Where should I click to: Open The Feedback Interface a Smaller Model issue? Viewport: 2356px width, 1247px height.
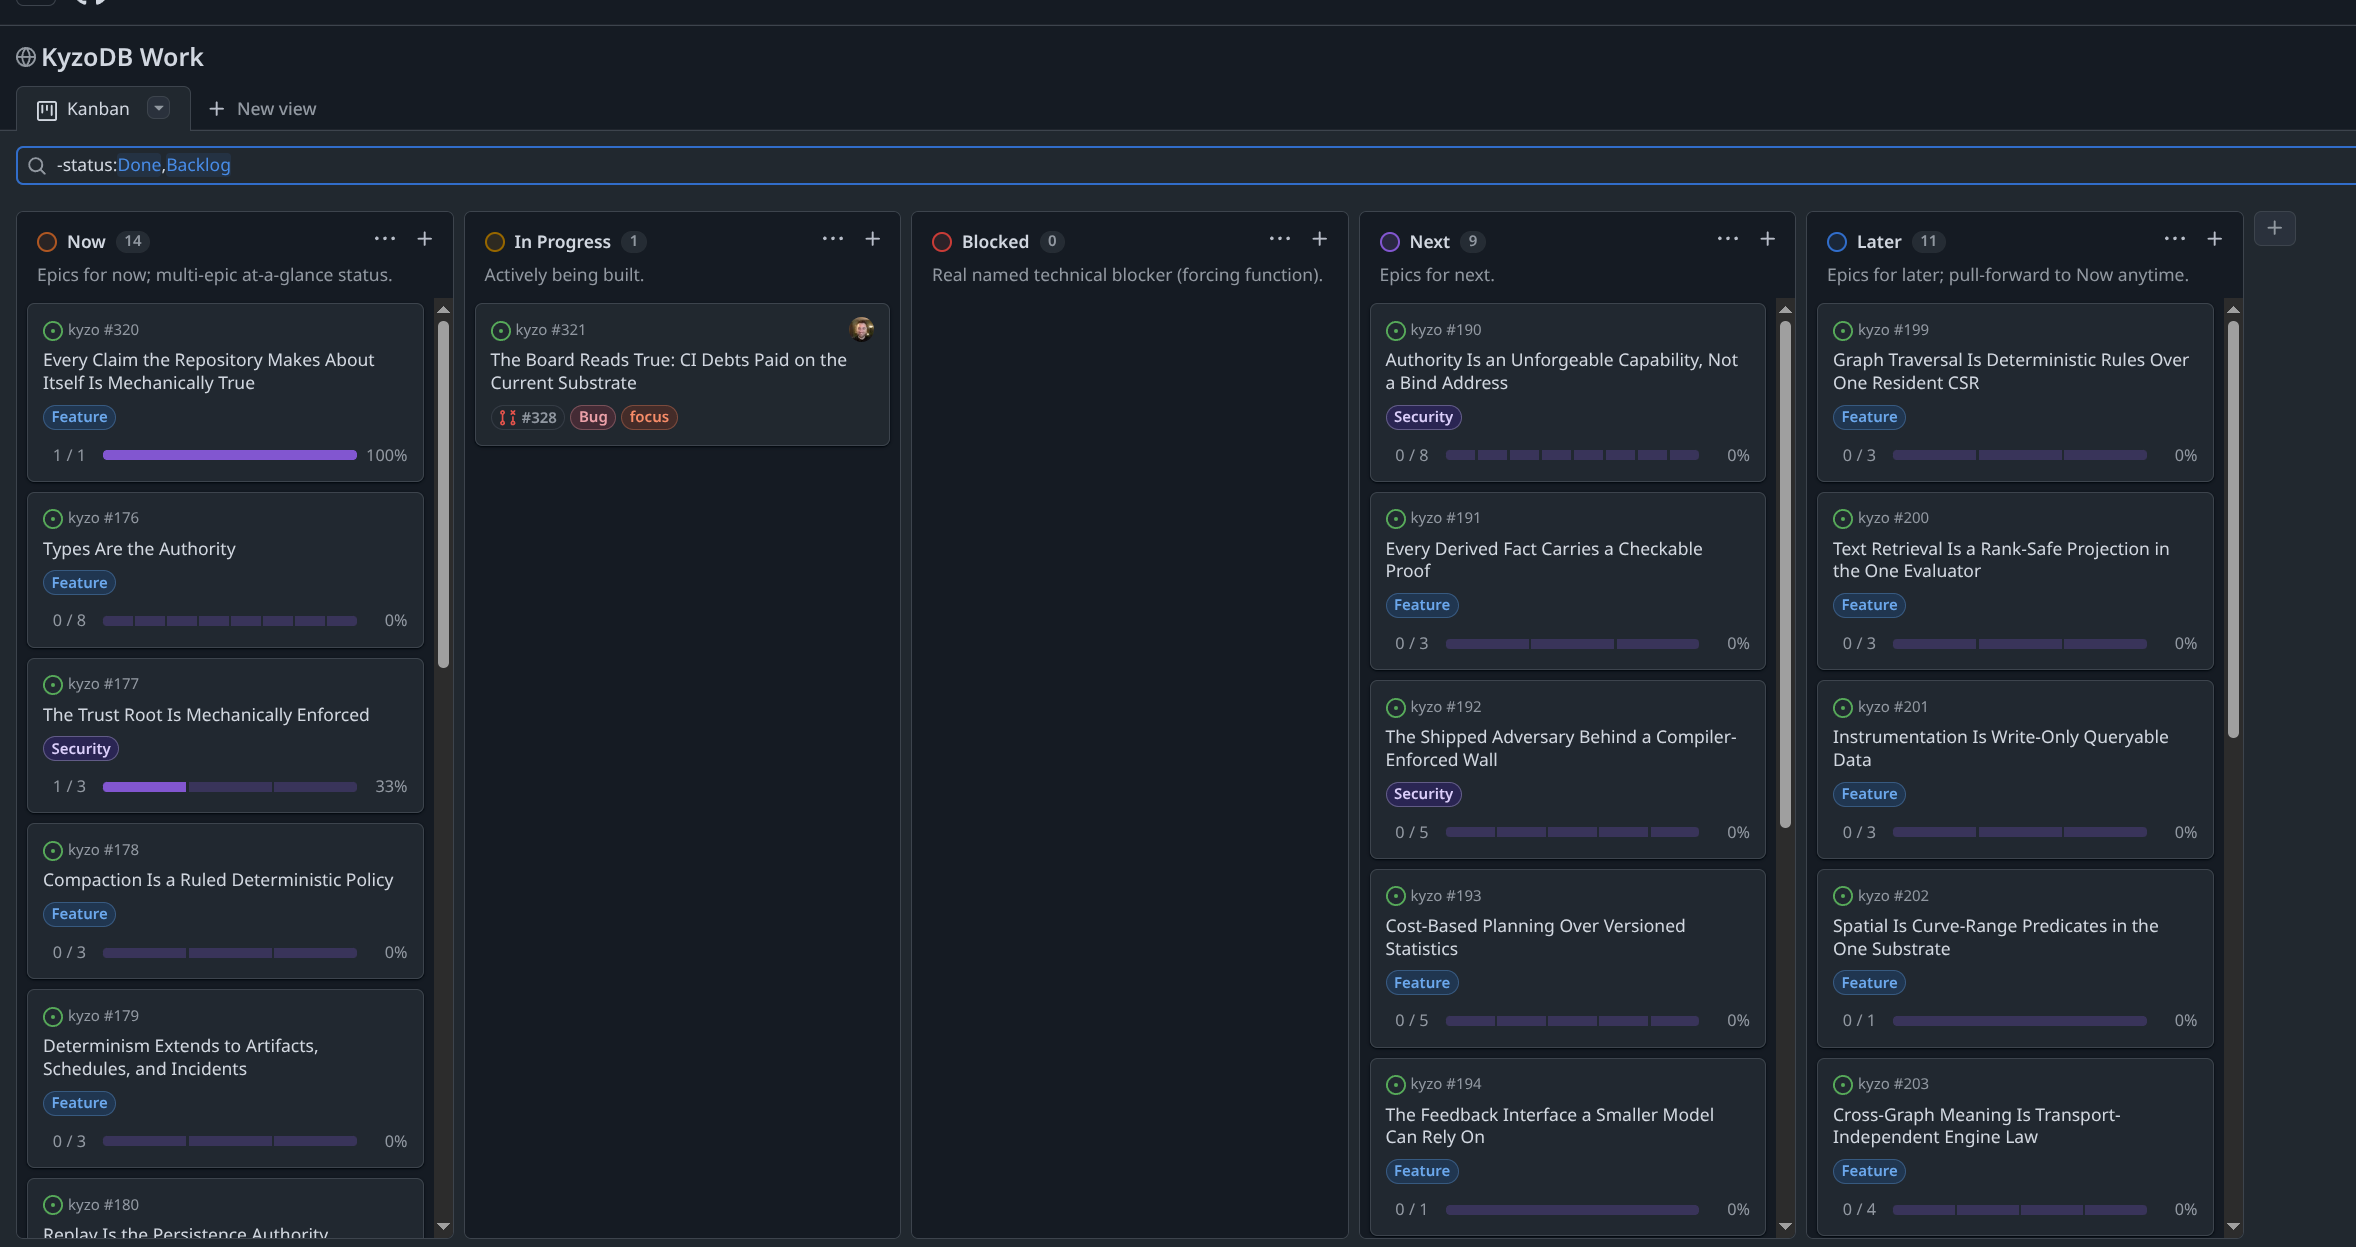(x=1549, y=1126)
